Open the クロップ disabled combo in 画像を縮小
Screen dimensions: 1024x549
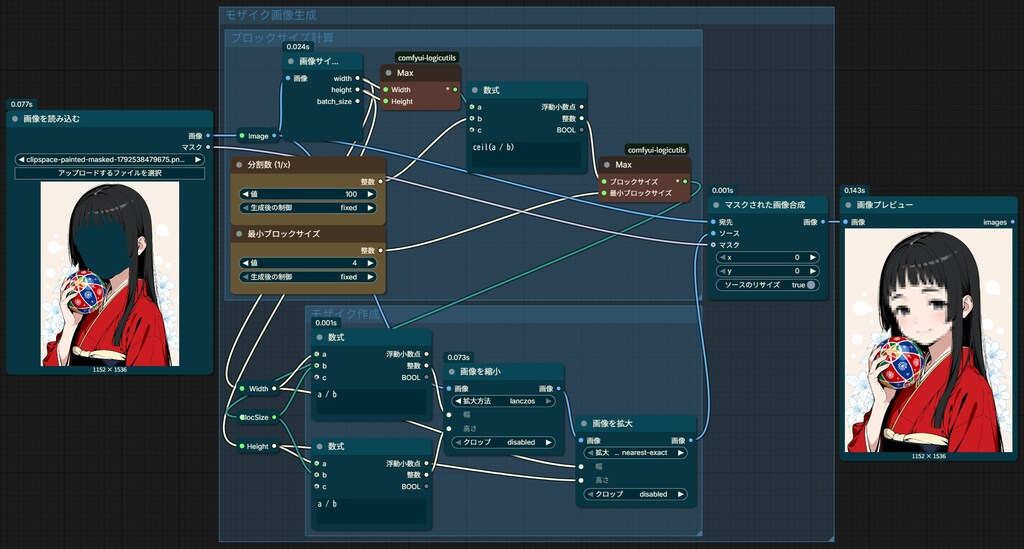point(504,442)
